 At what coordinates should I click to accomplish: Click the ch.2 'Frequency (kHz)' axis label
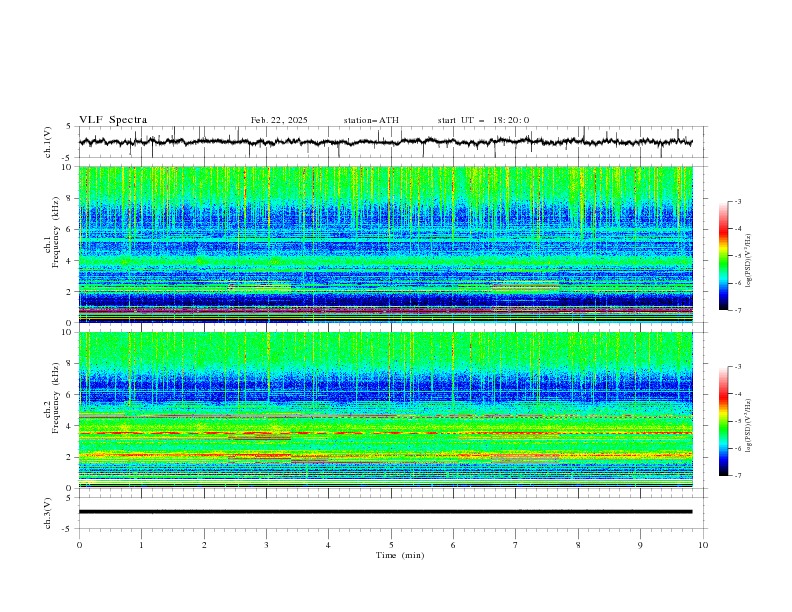click(x=57, y=397)
